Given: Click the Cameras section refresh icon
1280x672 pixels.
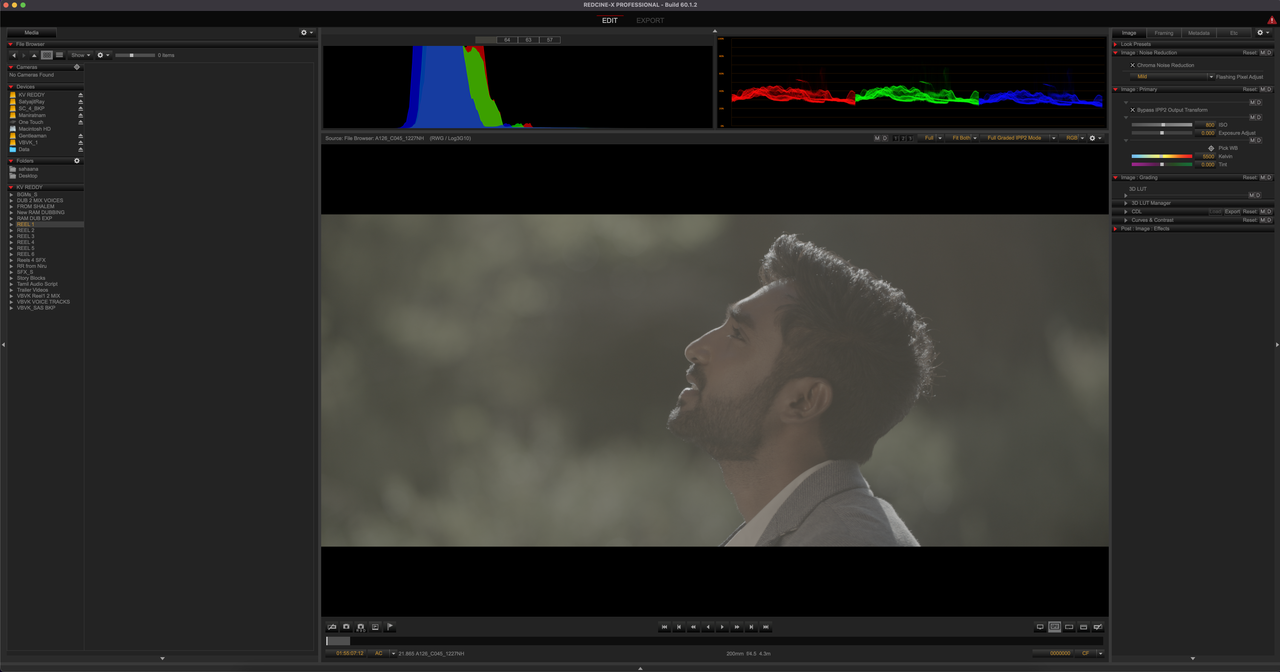Looking at the screenshot, I should pos(77,67).
